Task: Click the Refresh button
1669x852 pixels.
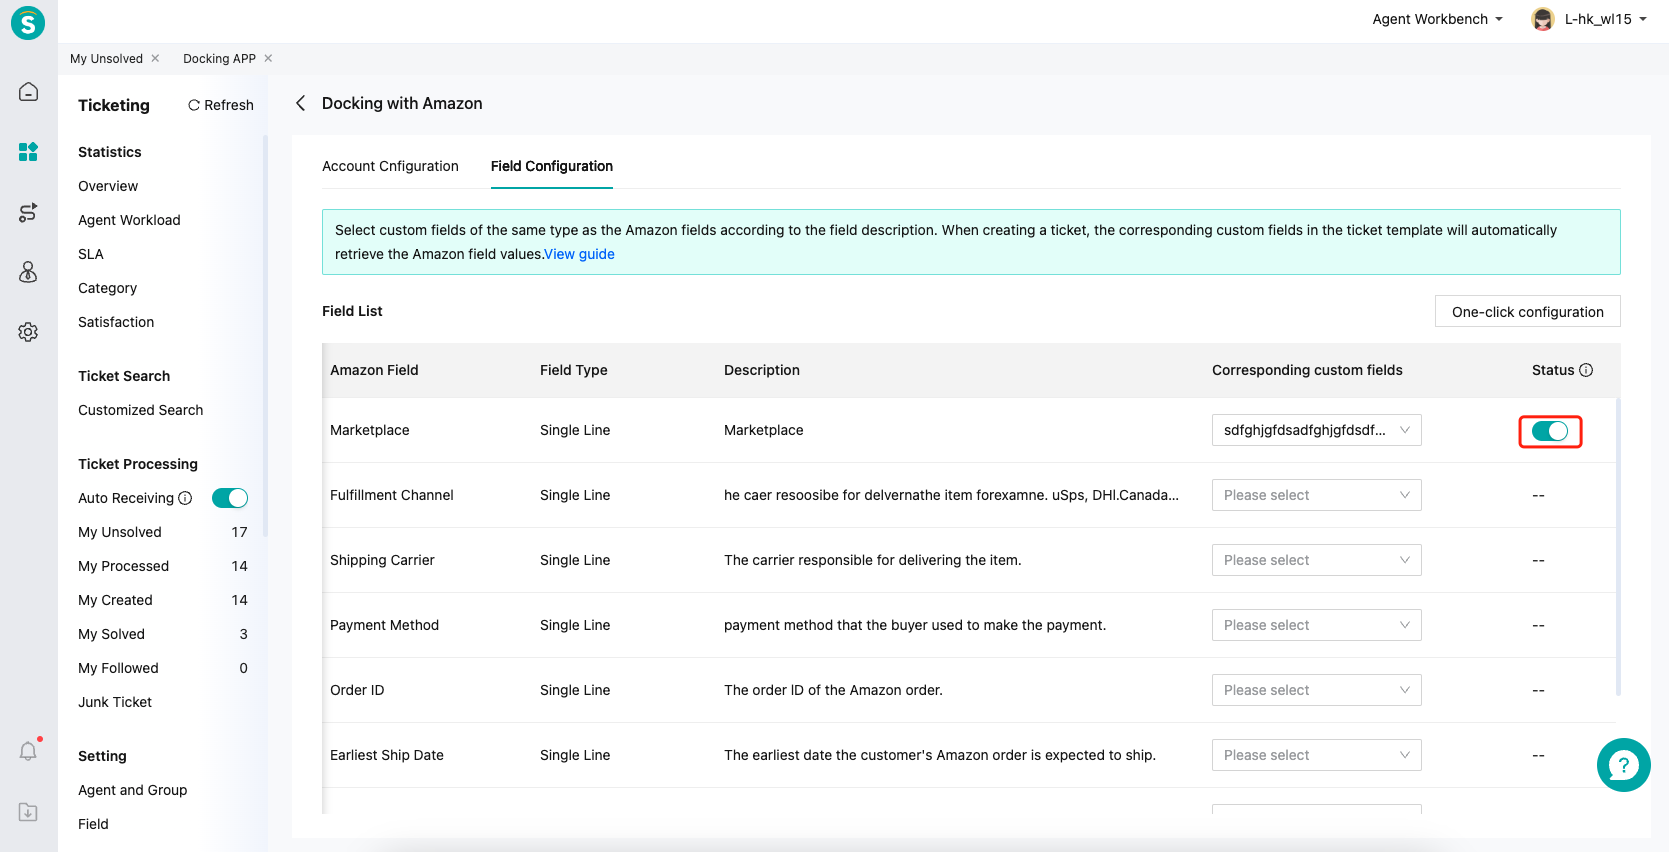Action: click(221, 105)
